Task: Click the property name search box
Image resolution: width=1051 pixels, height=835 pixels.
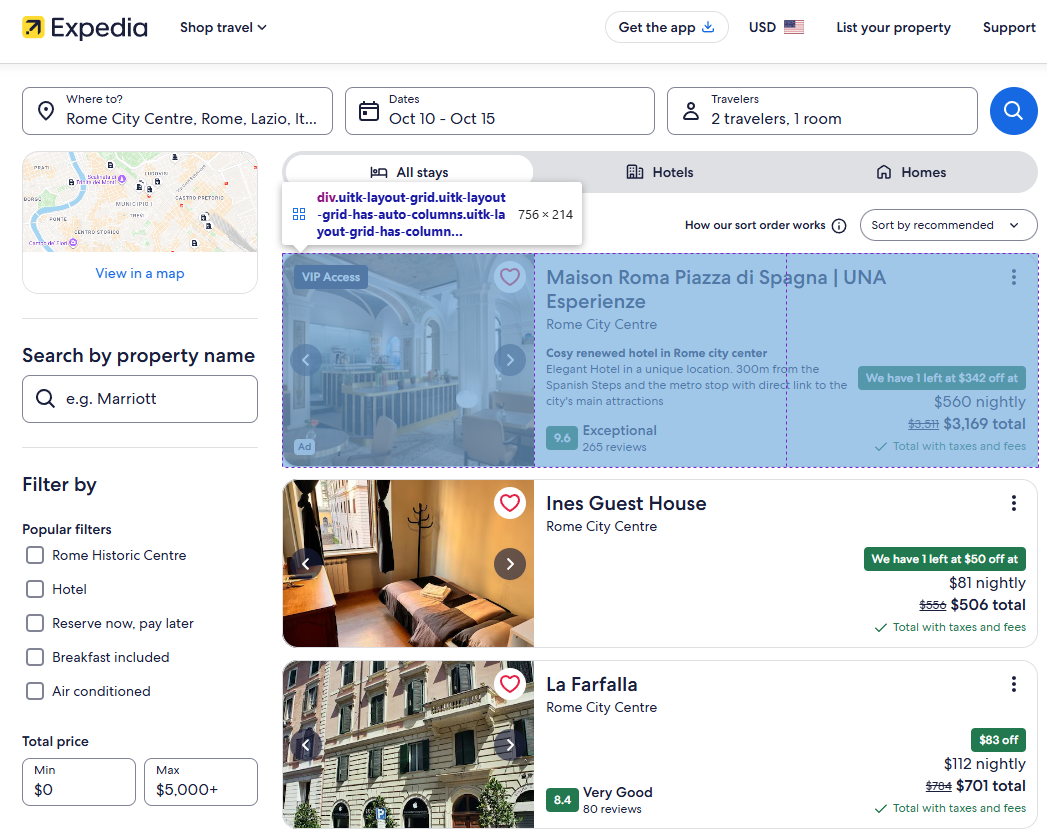Action: click(140, 398)
